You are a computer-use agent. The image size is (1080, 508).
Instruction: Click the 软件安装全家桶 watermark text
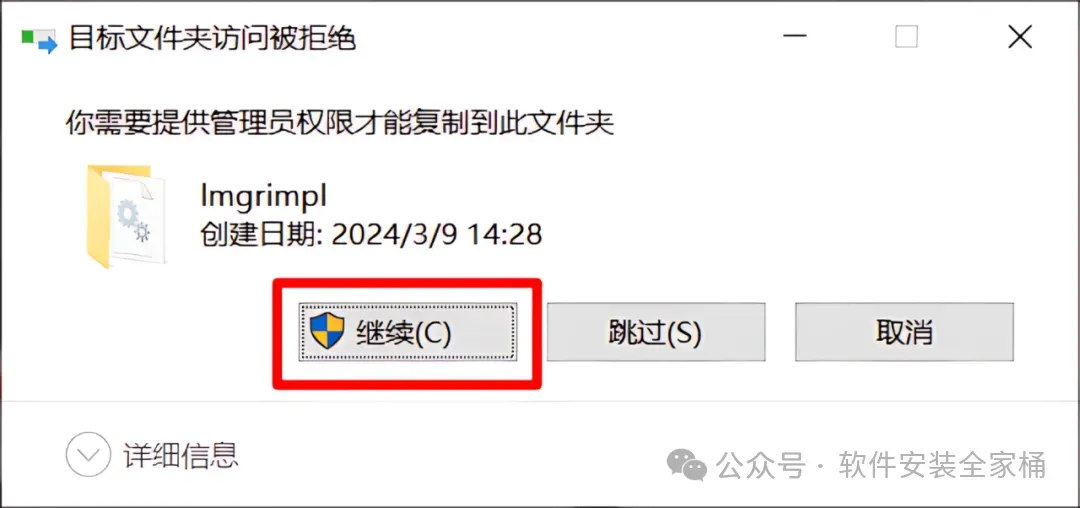942,464
